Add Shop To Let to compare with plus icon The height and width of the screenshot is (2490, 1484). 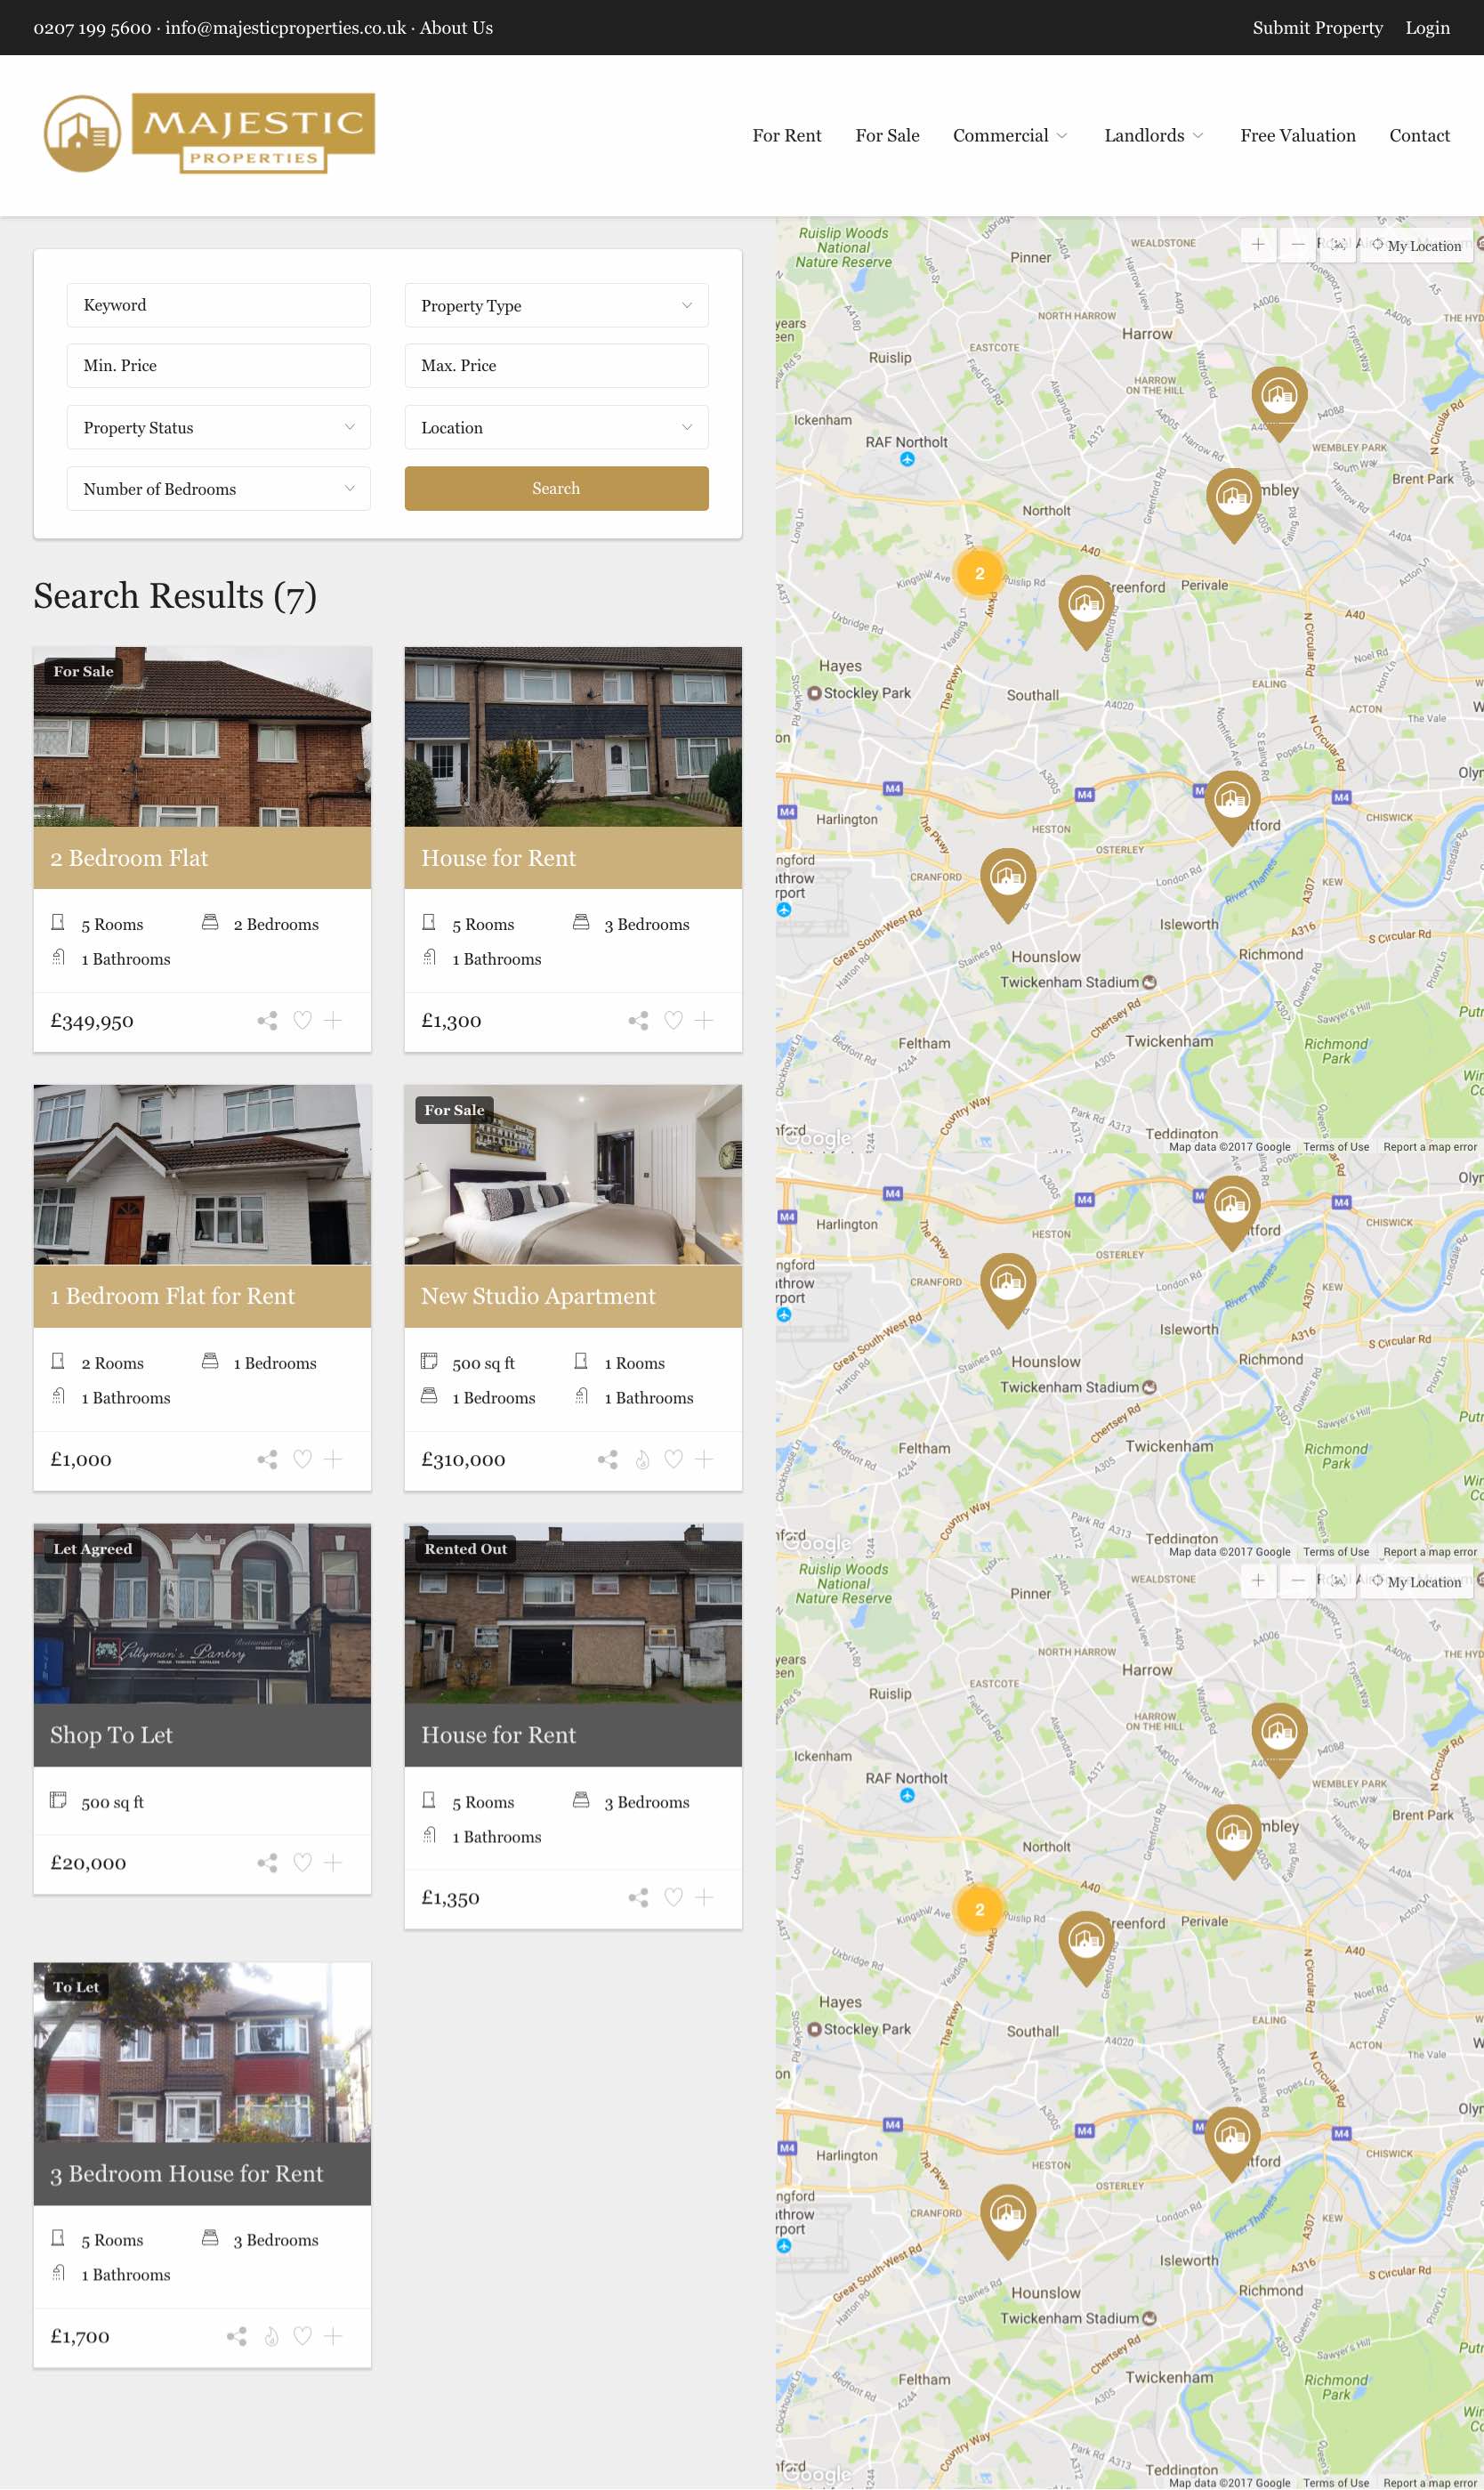(333, 1862)
